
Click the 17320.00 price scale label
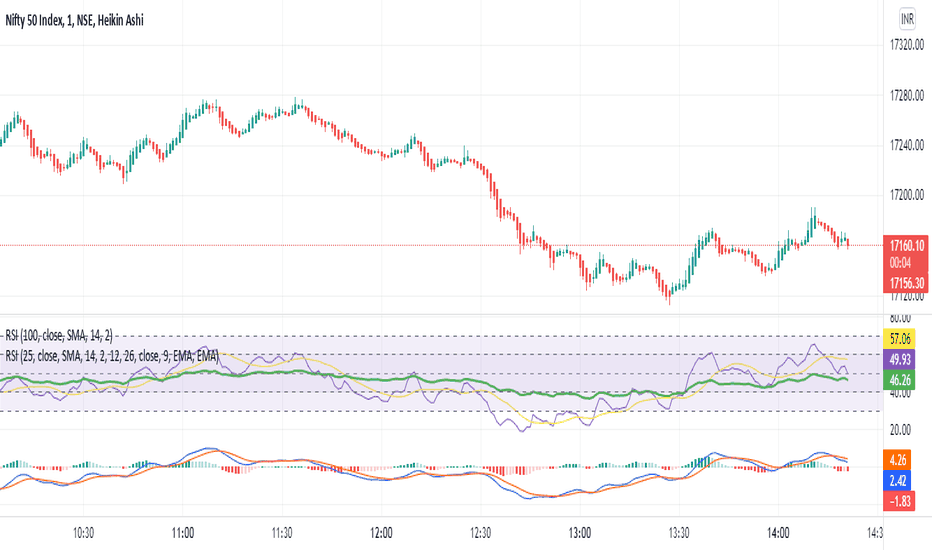pos(906,45)
